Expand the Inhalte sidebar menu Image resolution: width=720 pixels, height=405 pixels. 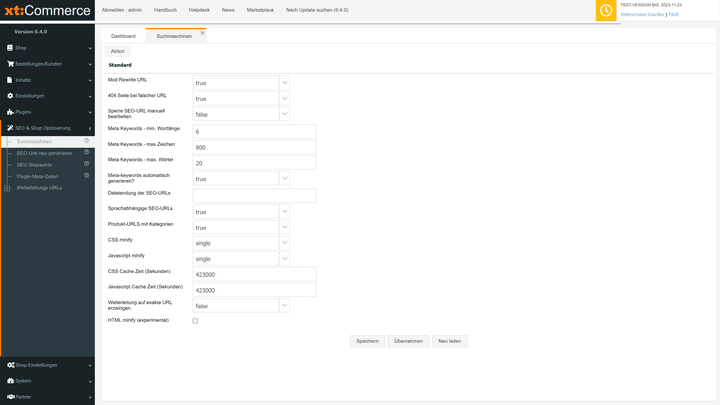coord(90,80)
